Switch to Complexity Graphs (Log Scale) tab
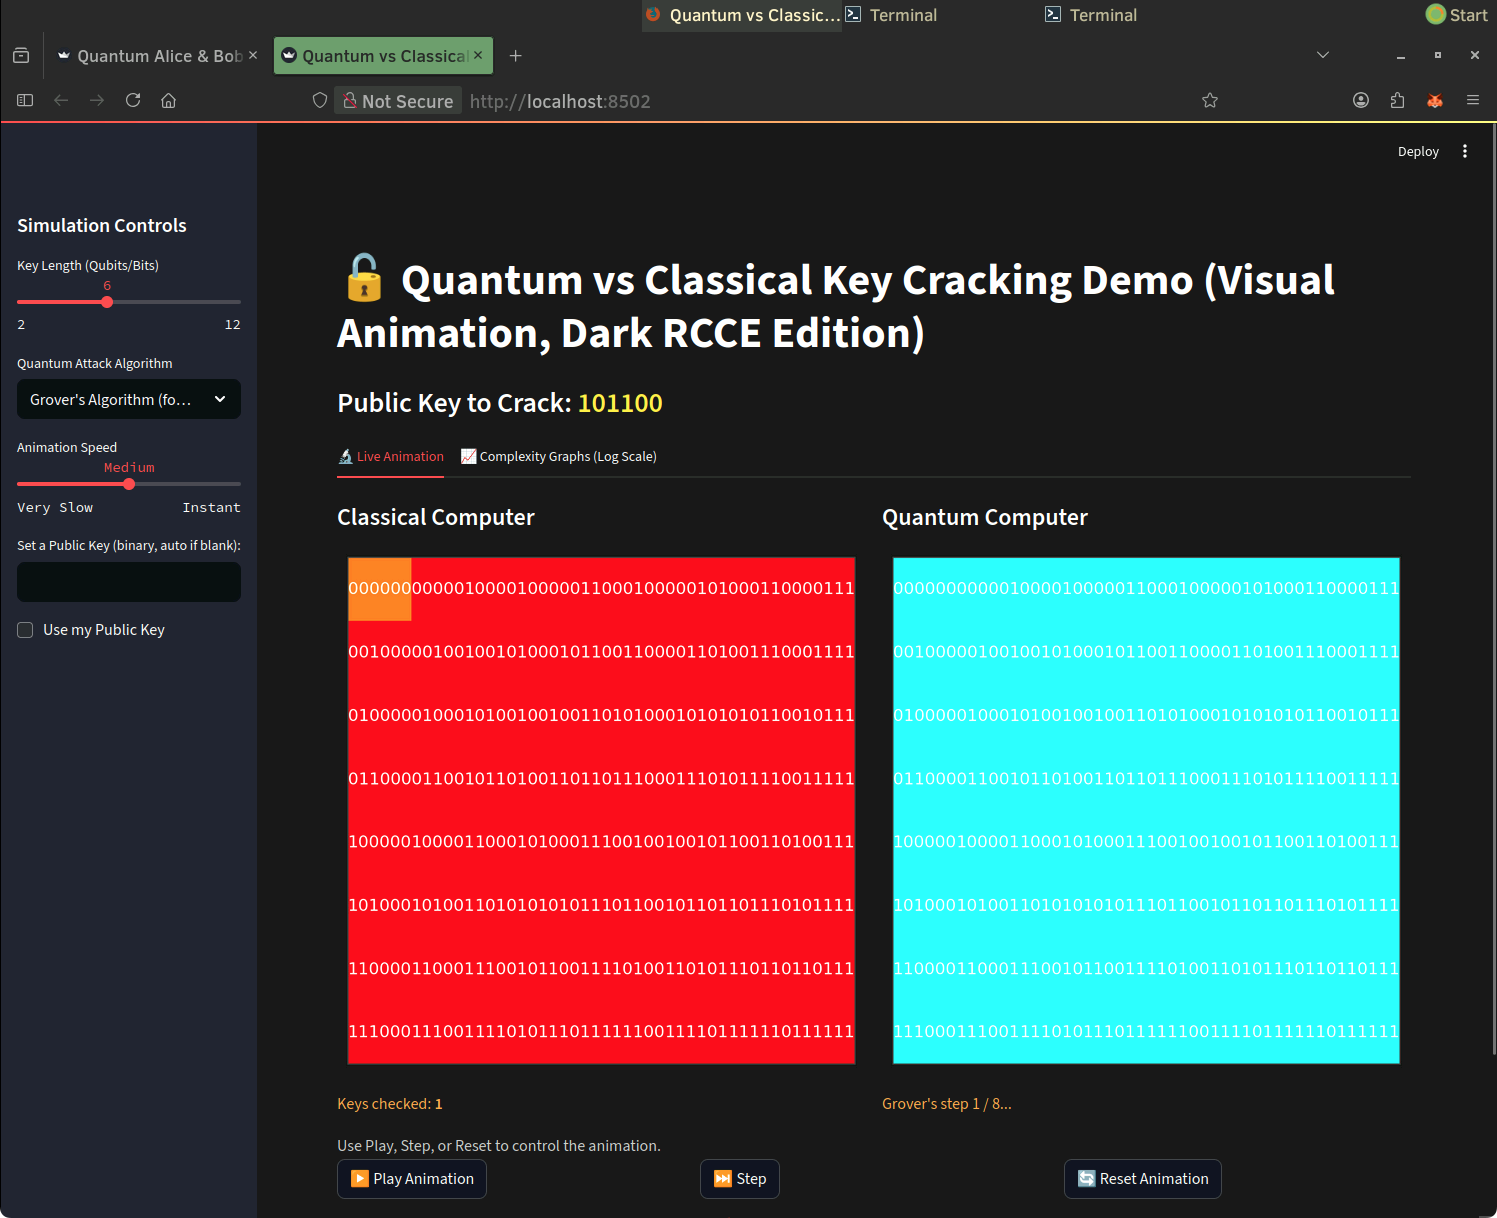The image size is (1497, 1218). (x=558, y=457)
